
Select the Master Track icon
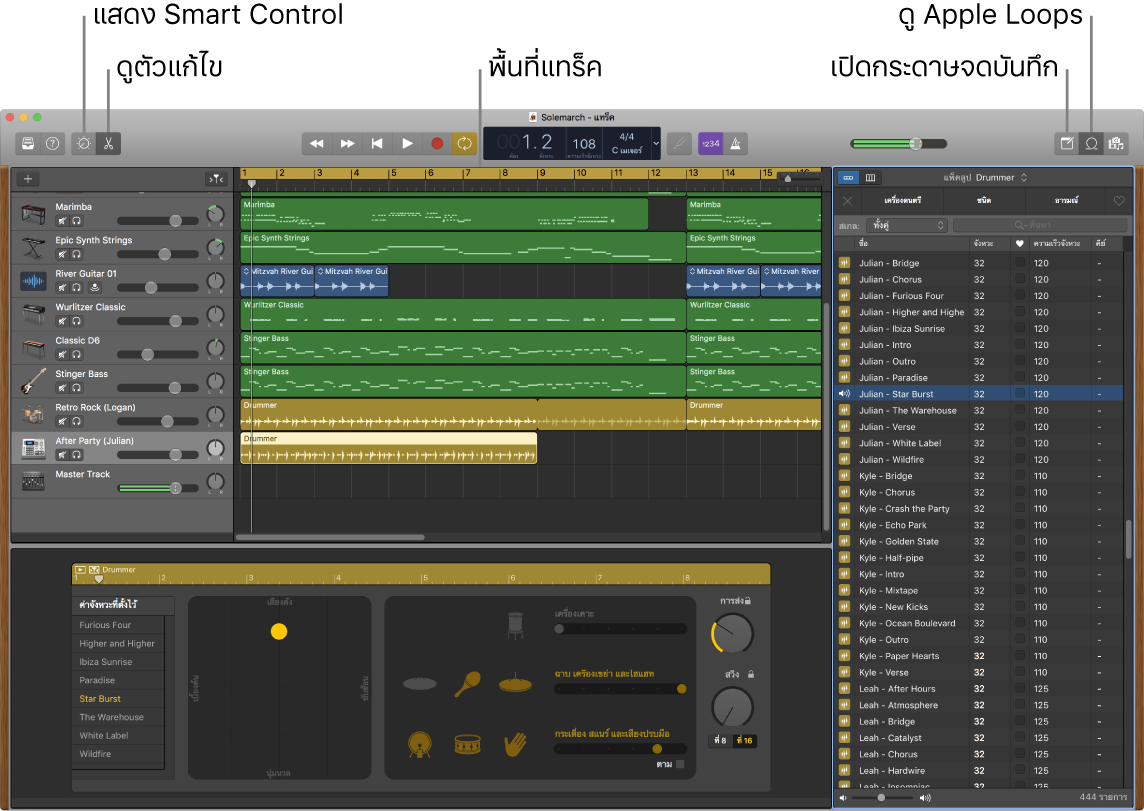click(x=33, y=481)
